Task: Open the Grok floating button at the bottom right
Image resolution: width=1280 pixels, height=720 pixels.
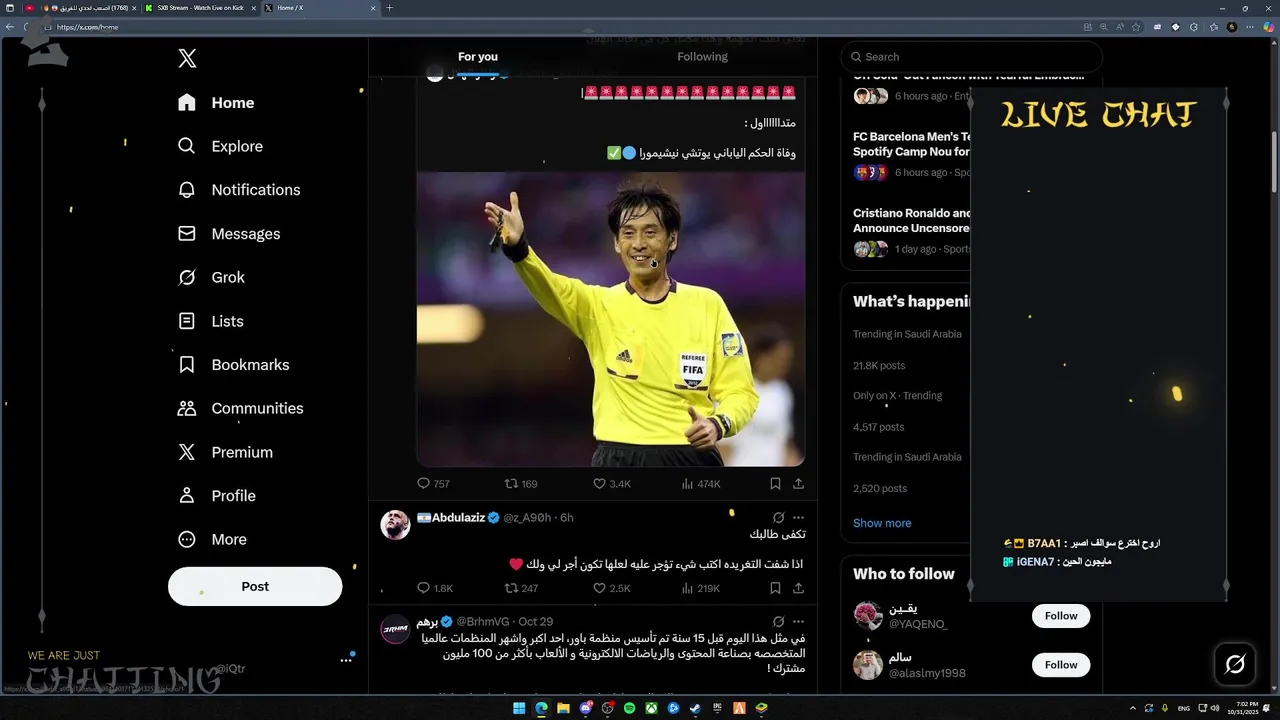Action: click(1235, 664)
